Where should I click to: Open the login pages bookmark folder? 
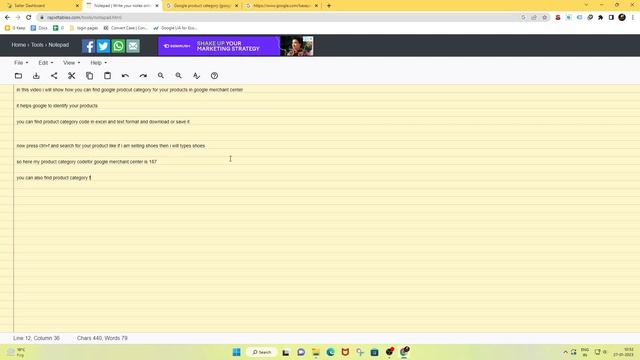tap(84, 28)
